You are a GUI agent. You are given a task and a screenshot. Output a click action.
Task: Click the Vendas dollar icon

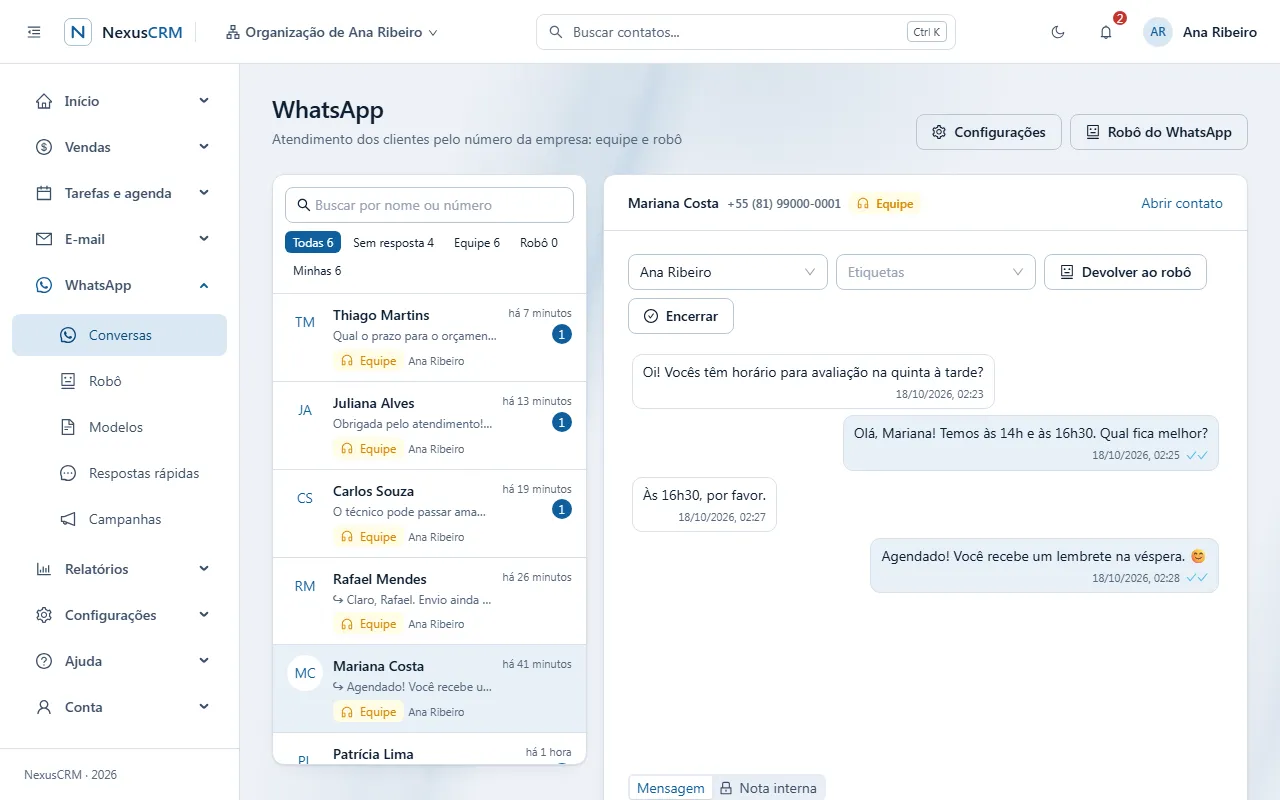44,147
